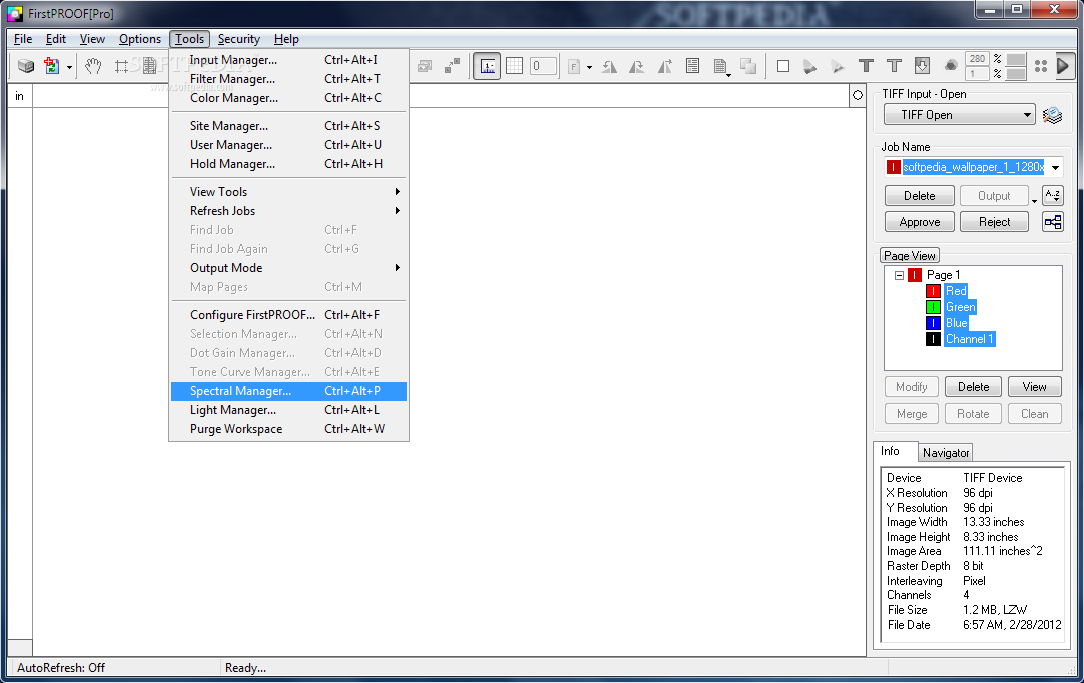Approve the current job

(x=919, y=222)
